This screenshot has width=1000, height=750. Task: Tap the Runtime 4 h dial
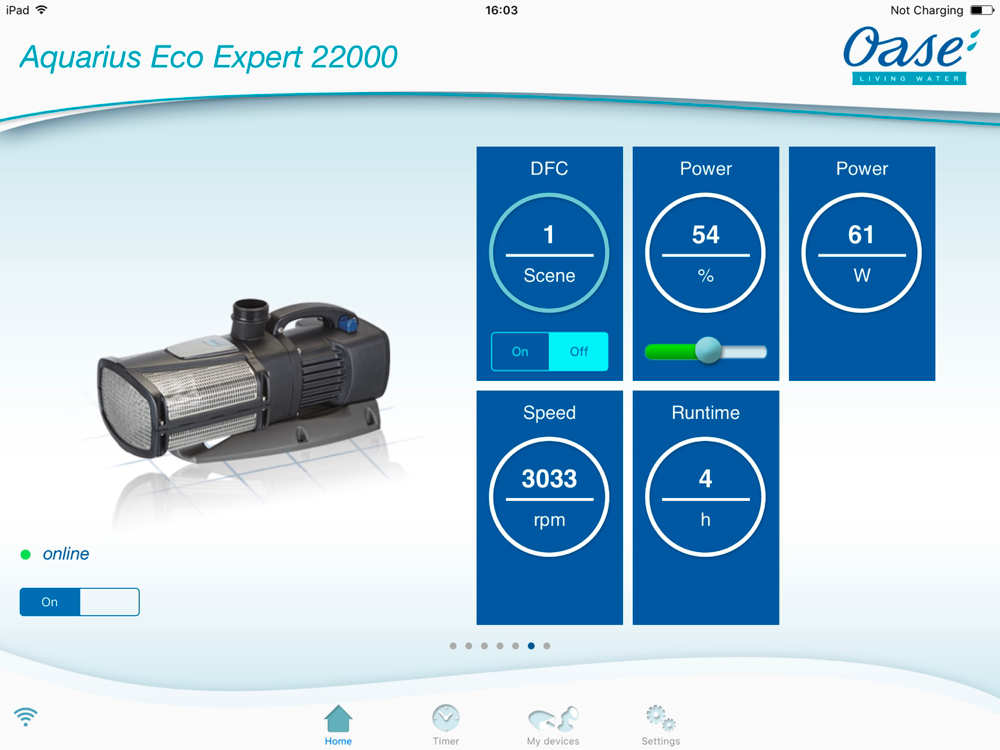point(705,497)
